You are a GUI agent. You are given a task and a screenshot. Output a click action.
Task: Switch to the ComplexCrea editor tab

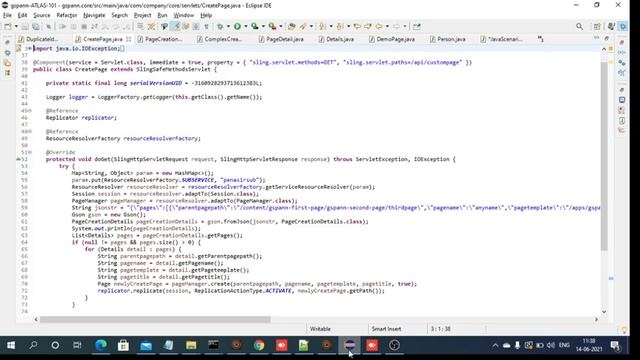pos(219,39)
